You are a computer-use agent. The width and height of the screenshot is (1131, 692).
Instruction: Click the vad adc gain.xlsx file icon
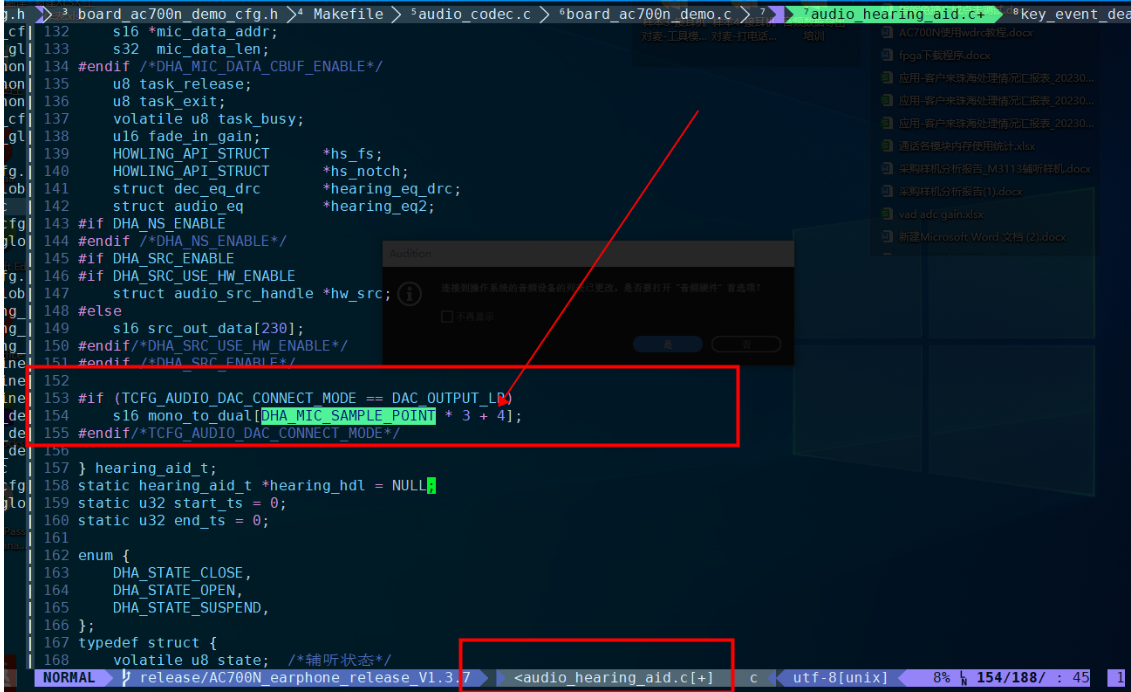pyautogui.click(x=887, y=214)
